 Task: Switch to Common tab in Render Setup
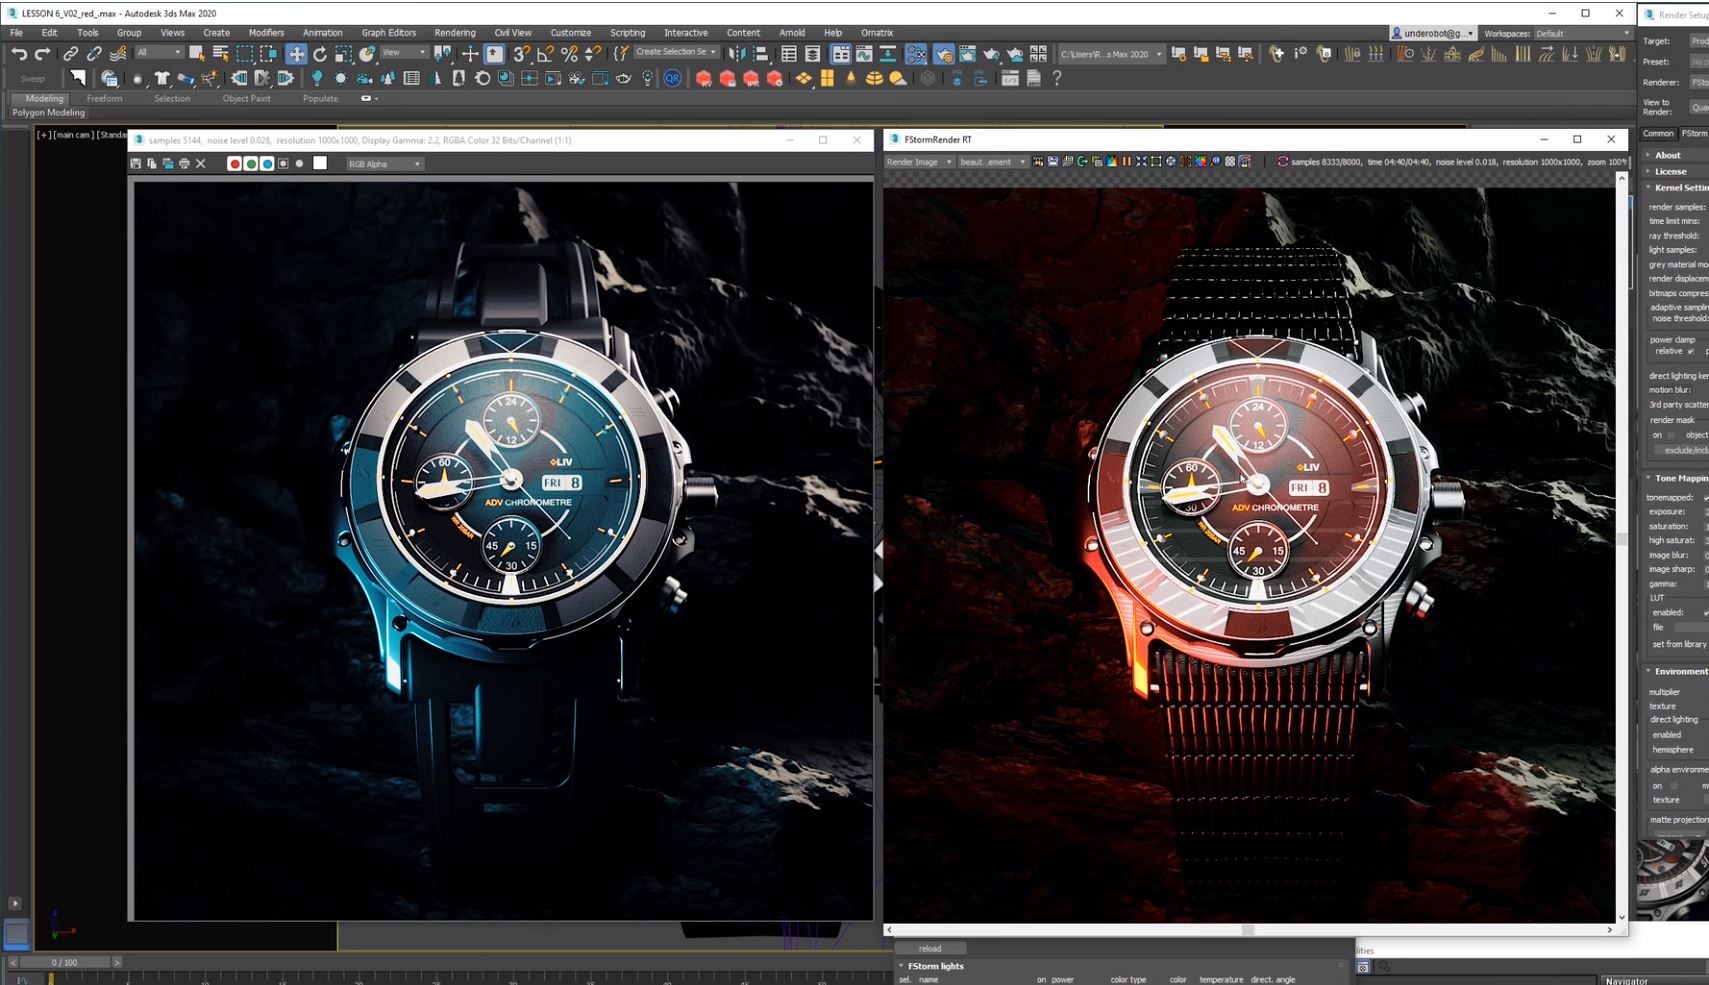point(1658,134)
